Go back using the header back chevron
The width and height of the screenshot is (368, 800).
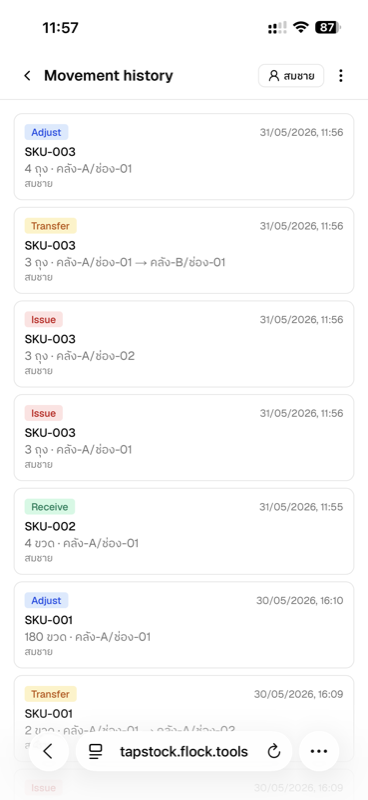click(28, 76)
